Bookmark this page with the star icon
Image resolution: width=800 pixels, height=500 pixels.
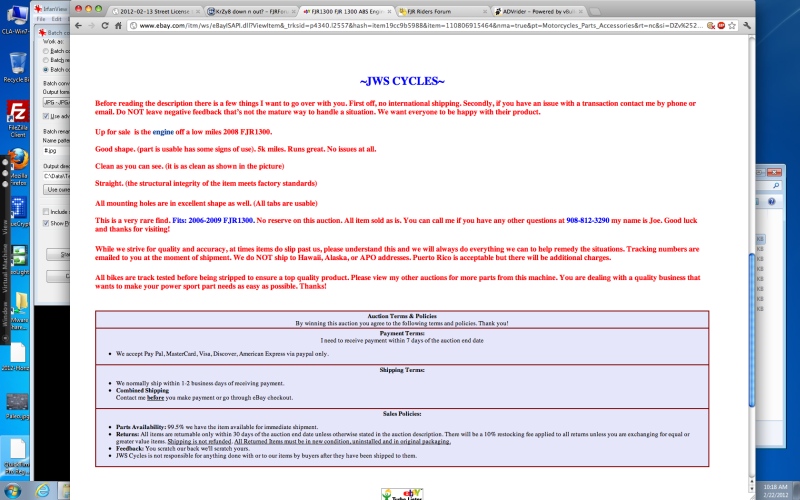[732, 26]
